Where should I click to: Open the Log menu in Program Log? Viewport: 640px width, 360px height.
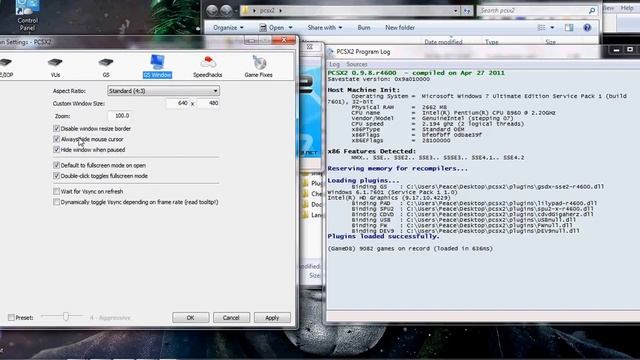pyautogui.click(x=334, y=64)
